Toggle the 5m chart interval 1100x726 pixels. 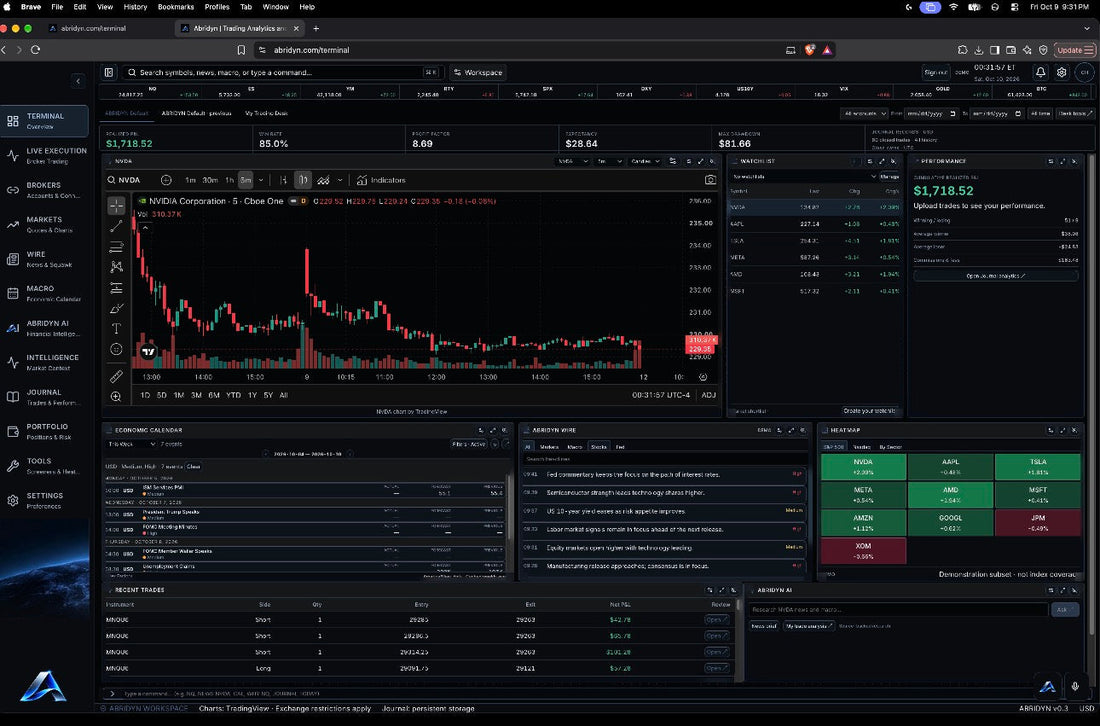pos(246,180)
